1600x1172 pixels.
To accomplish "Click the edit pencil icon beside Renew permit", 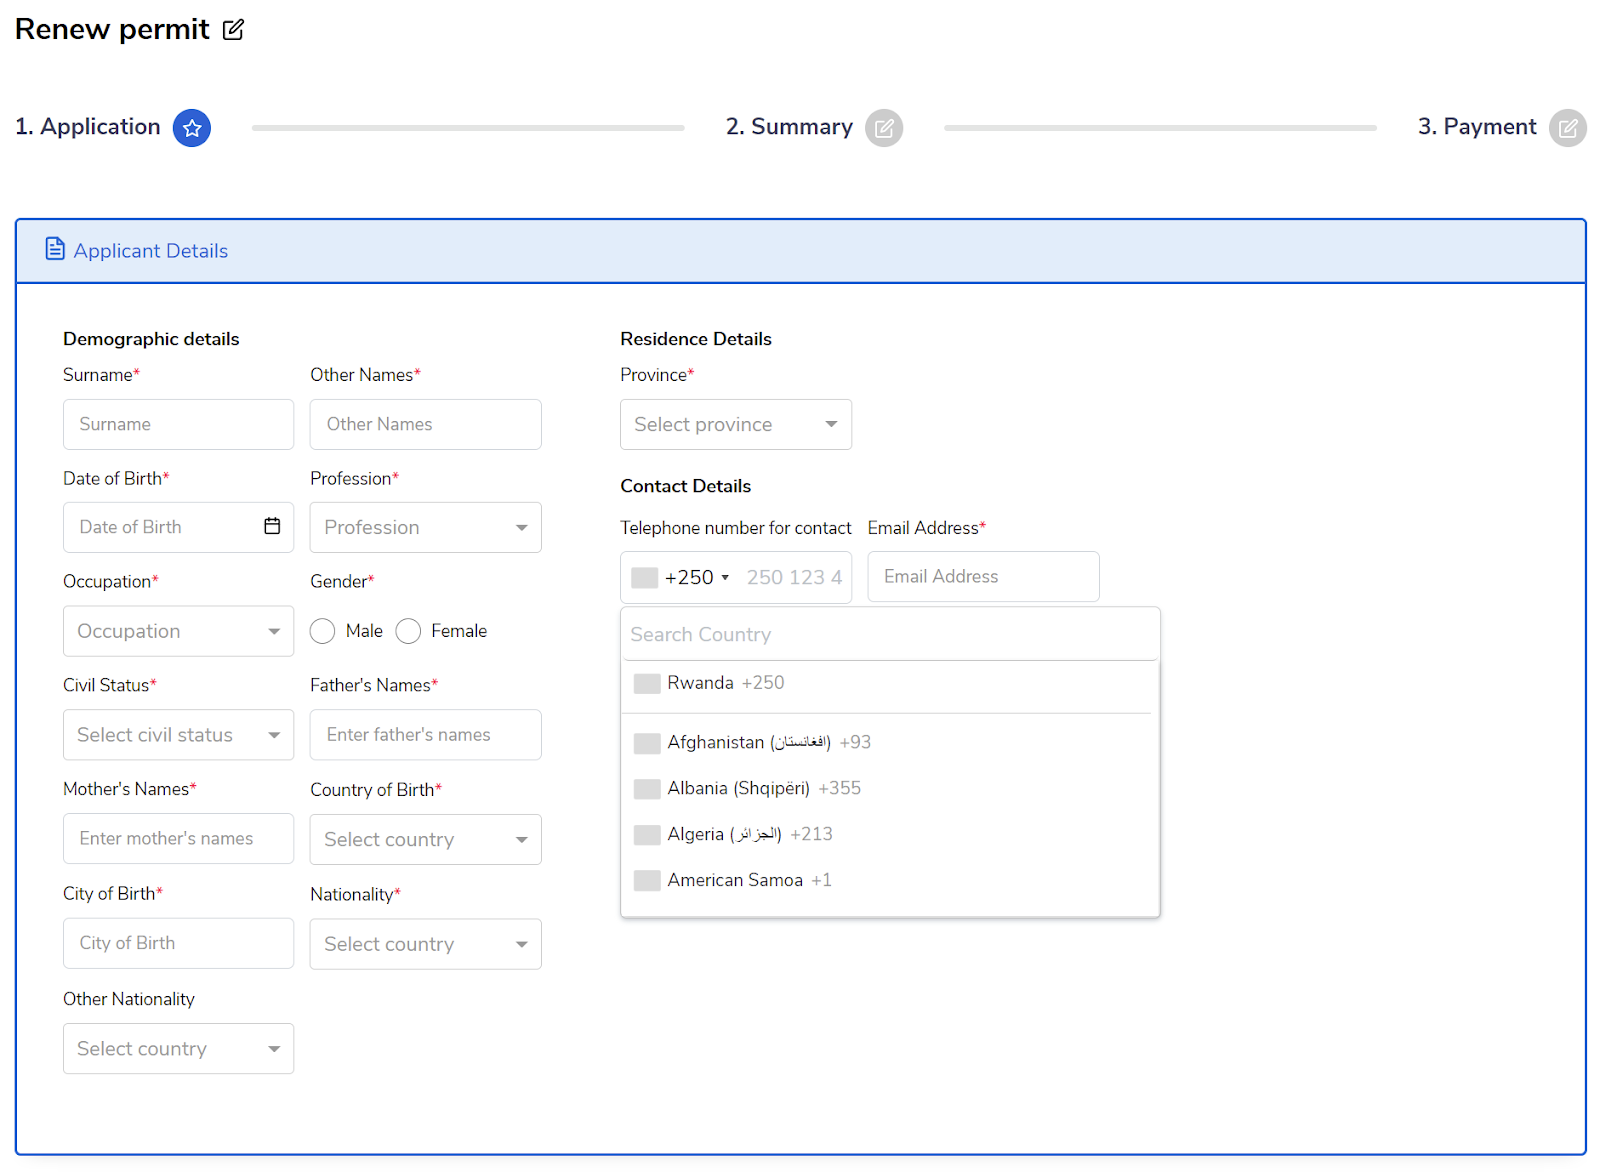I will tap(233, 30).
